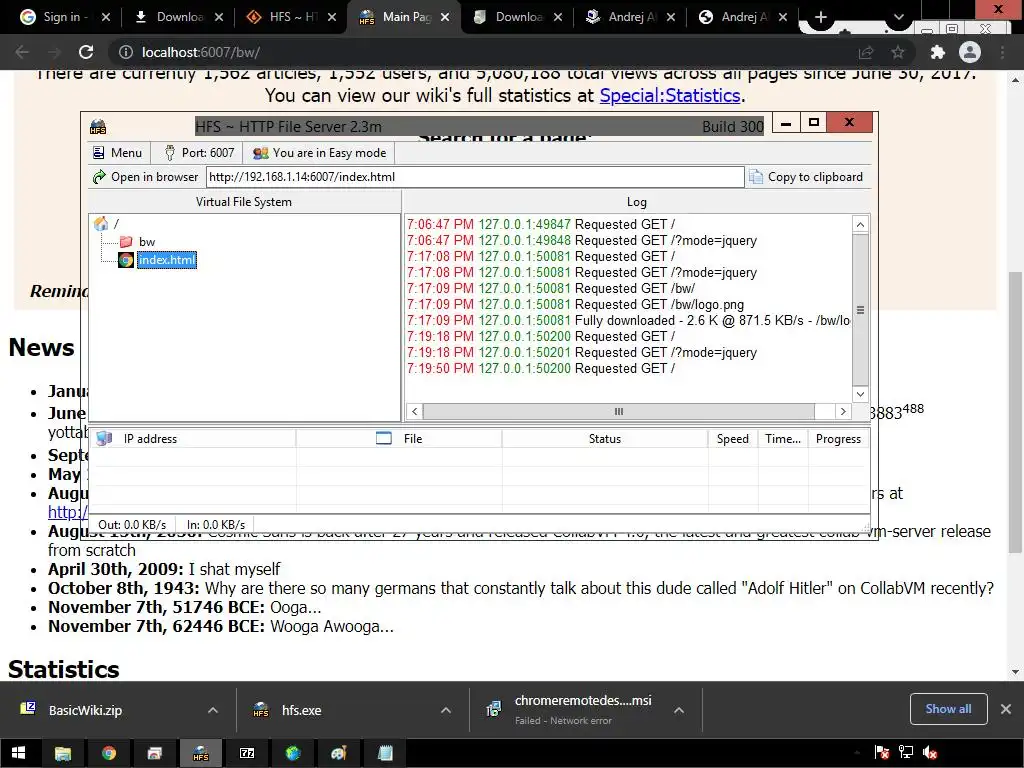The image size is (1024, 768).
Task: Open the Chrome three-dot menu
Action: tap(1002, 52)
